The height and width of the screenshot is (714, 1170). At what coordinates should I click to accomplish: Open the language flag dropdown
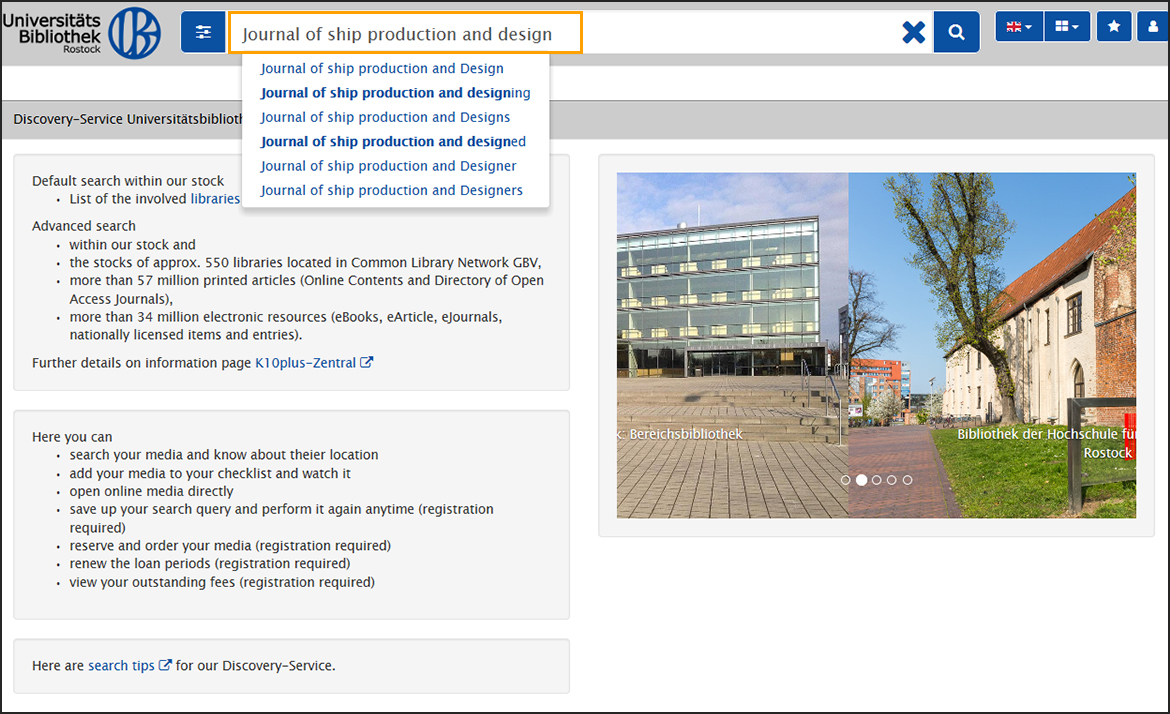tap(1019, 27)
